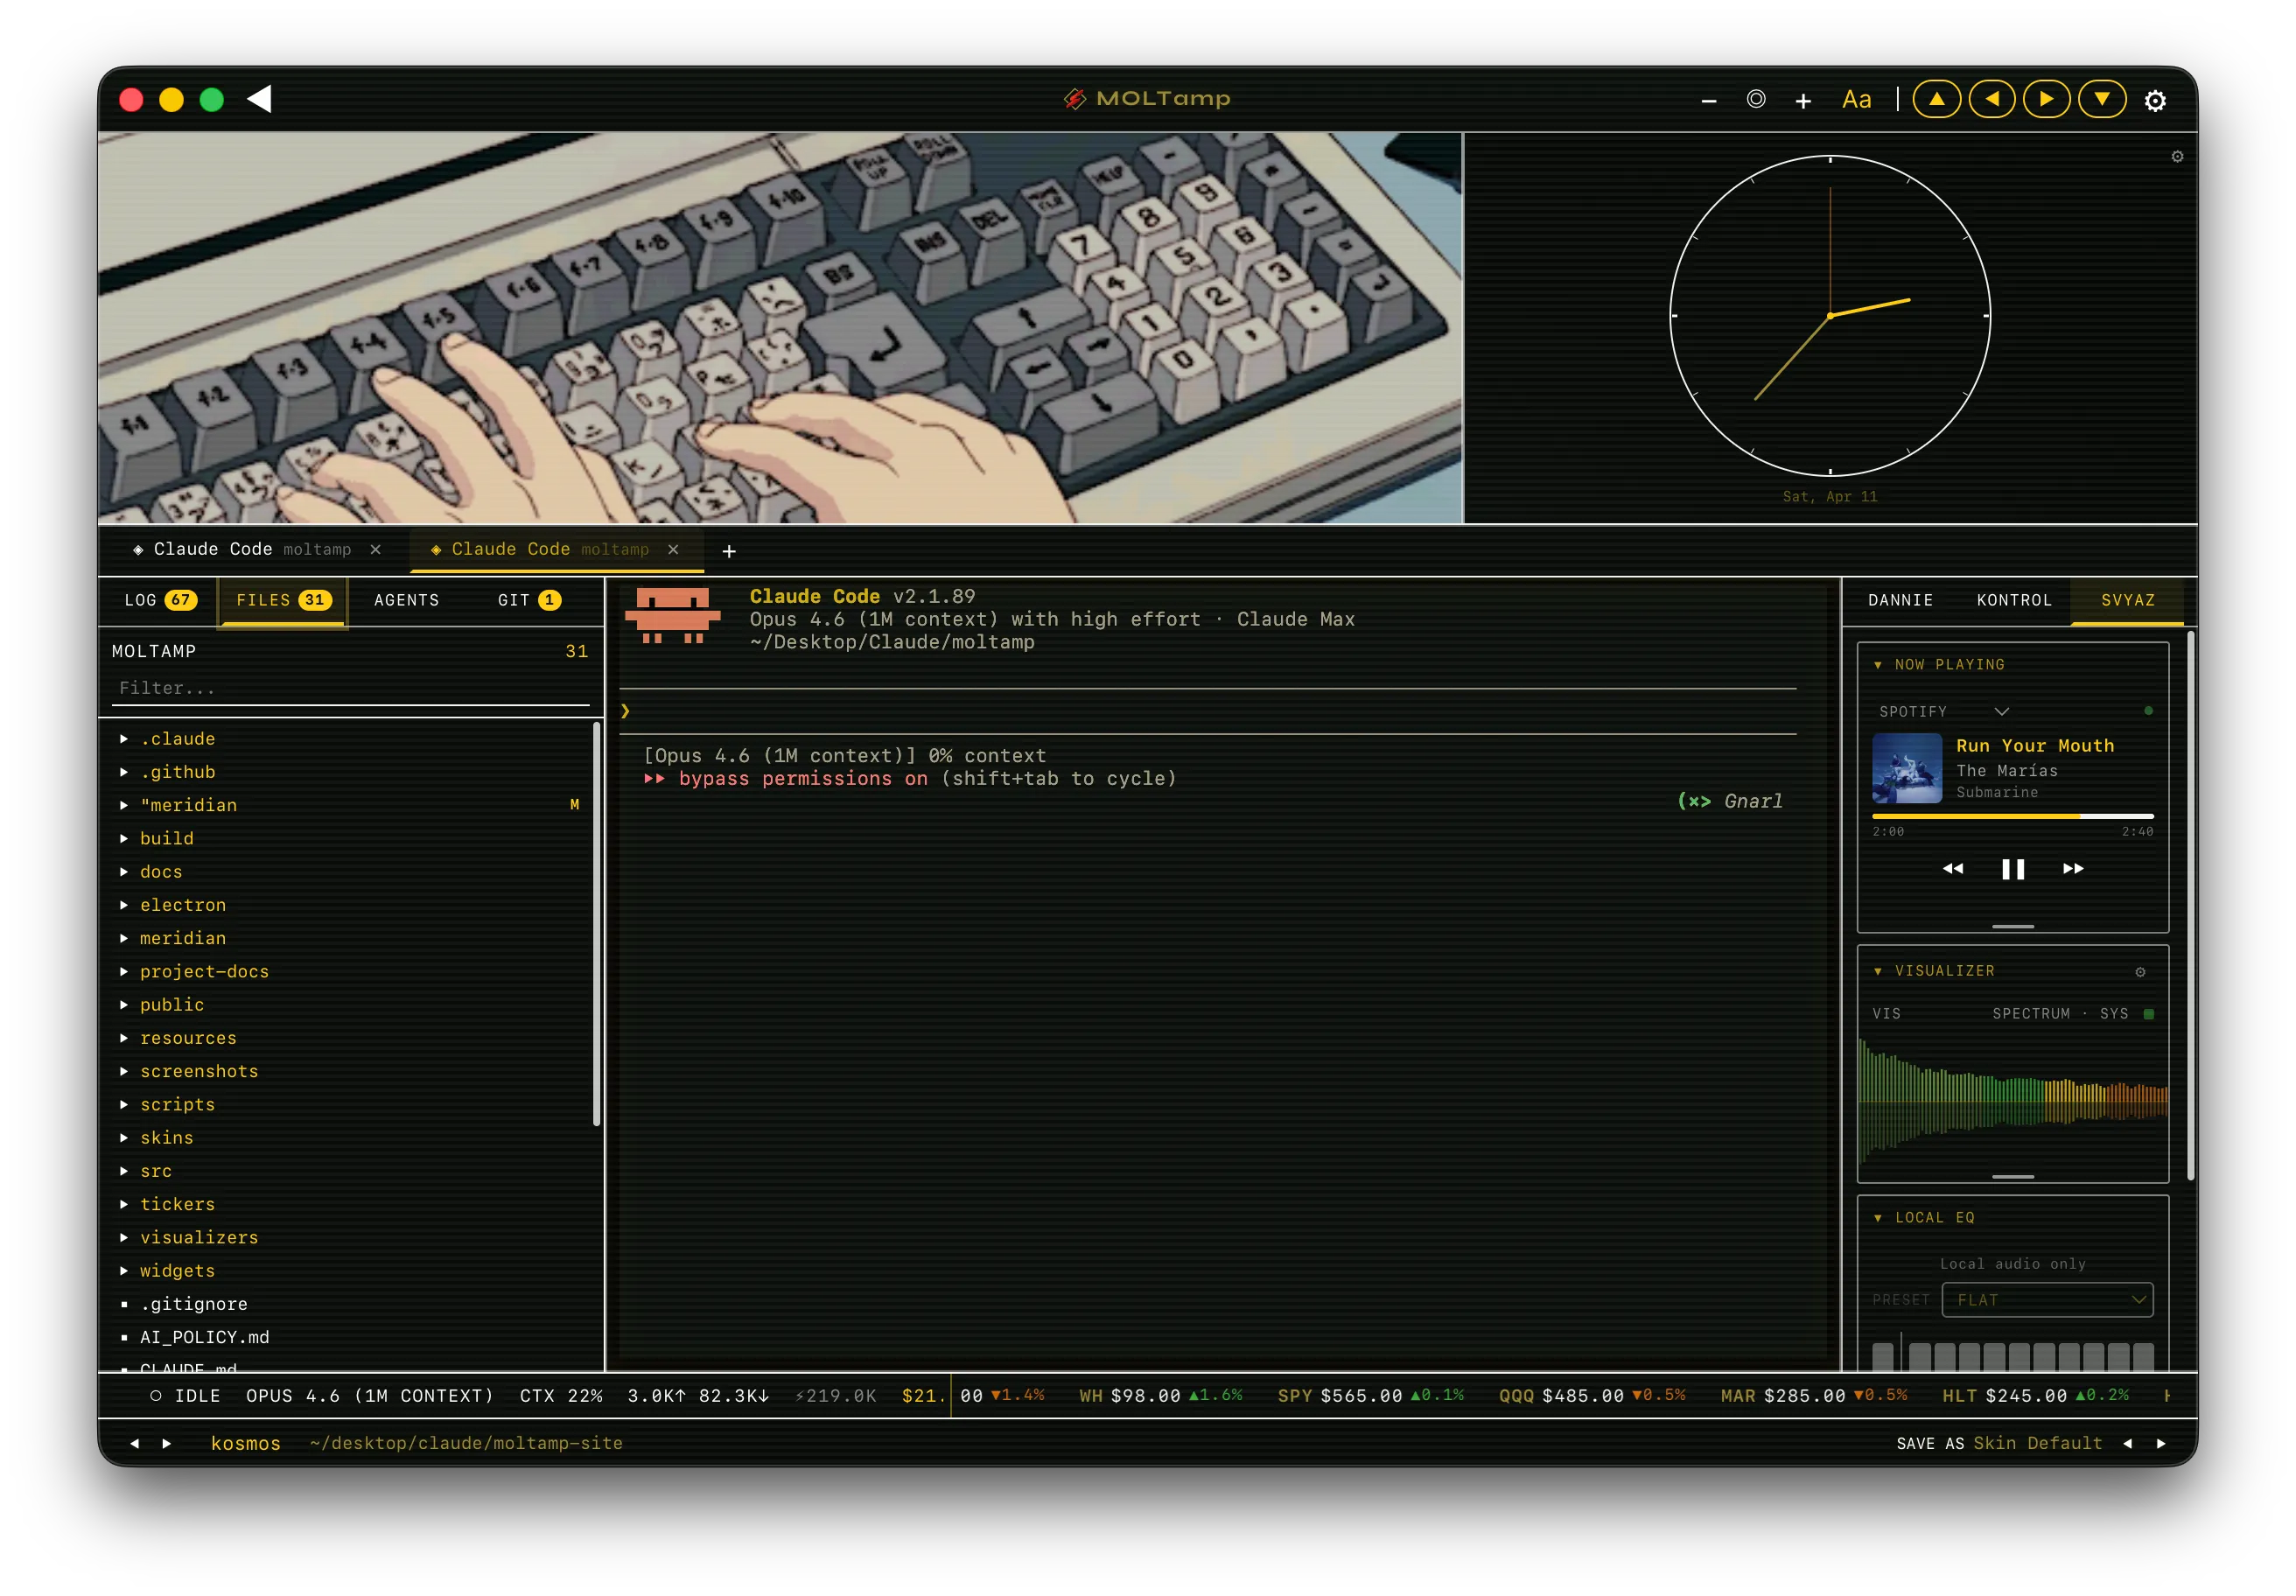Expand the project-docs folder
Screen dimensions: 2296x1596
pos(350,971)
